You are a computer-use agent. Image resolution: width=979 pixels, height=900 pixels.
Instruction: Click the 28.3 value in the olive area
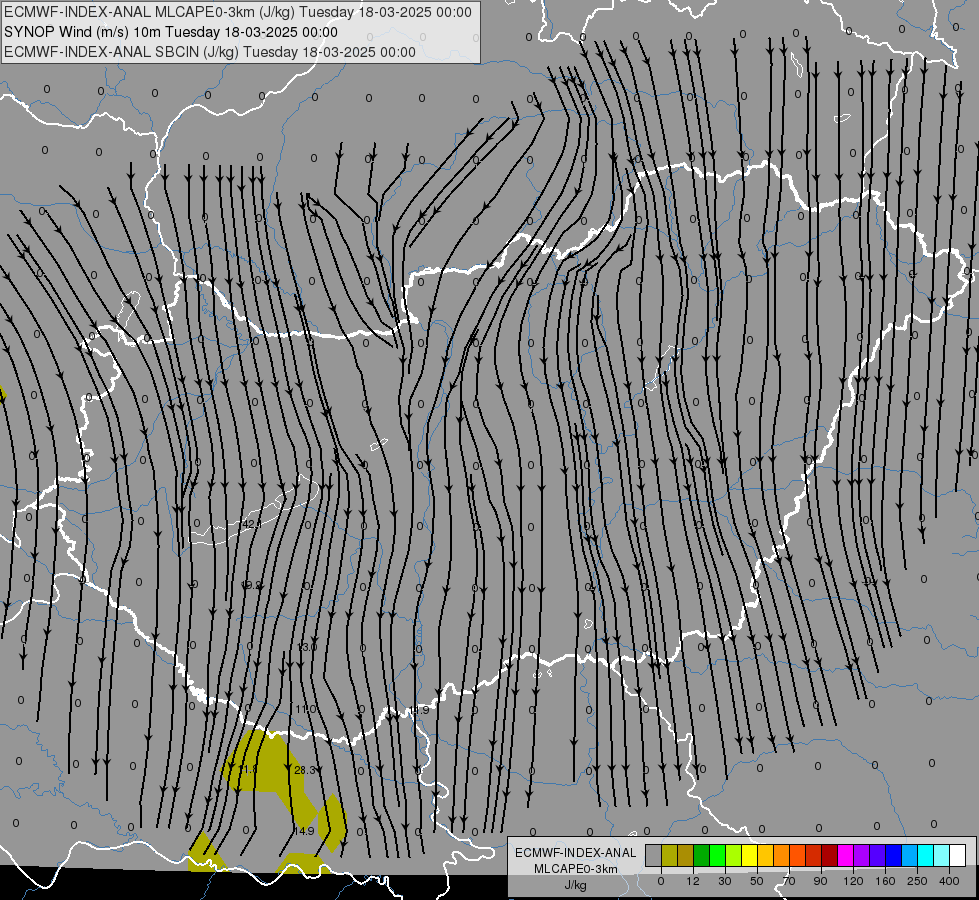[305, 770]
